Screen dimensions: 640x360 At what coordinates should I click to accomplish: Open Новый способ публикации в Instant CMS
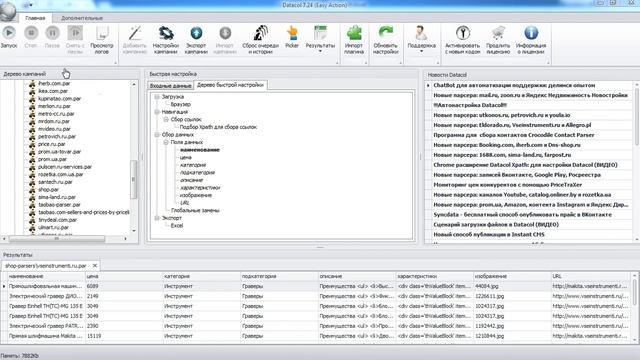click(489, 235)
